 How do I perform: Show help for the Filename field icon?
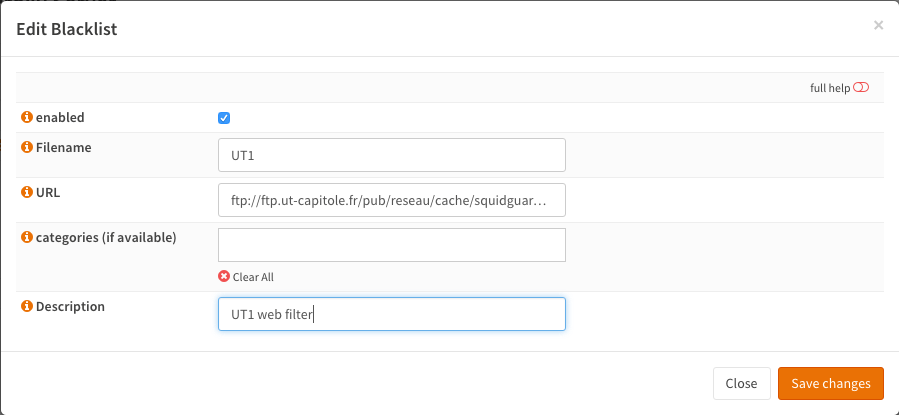[27, 148]
